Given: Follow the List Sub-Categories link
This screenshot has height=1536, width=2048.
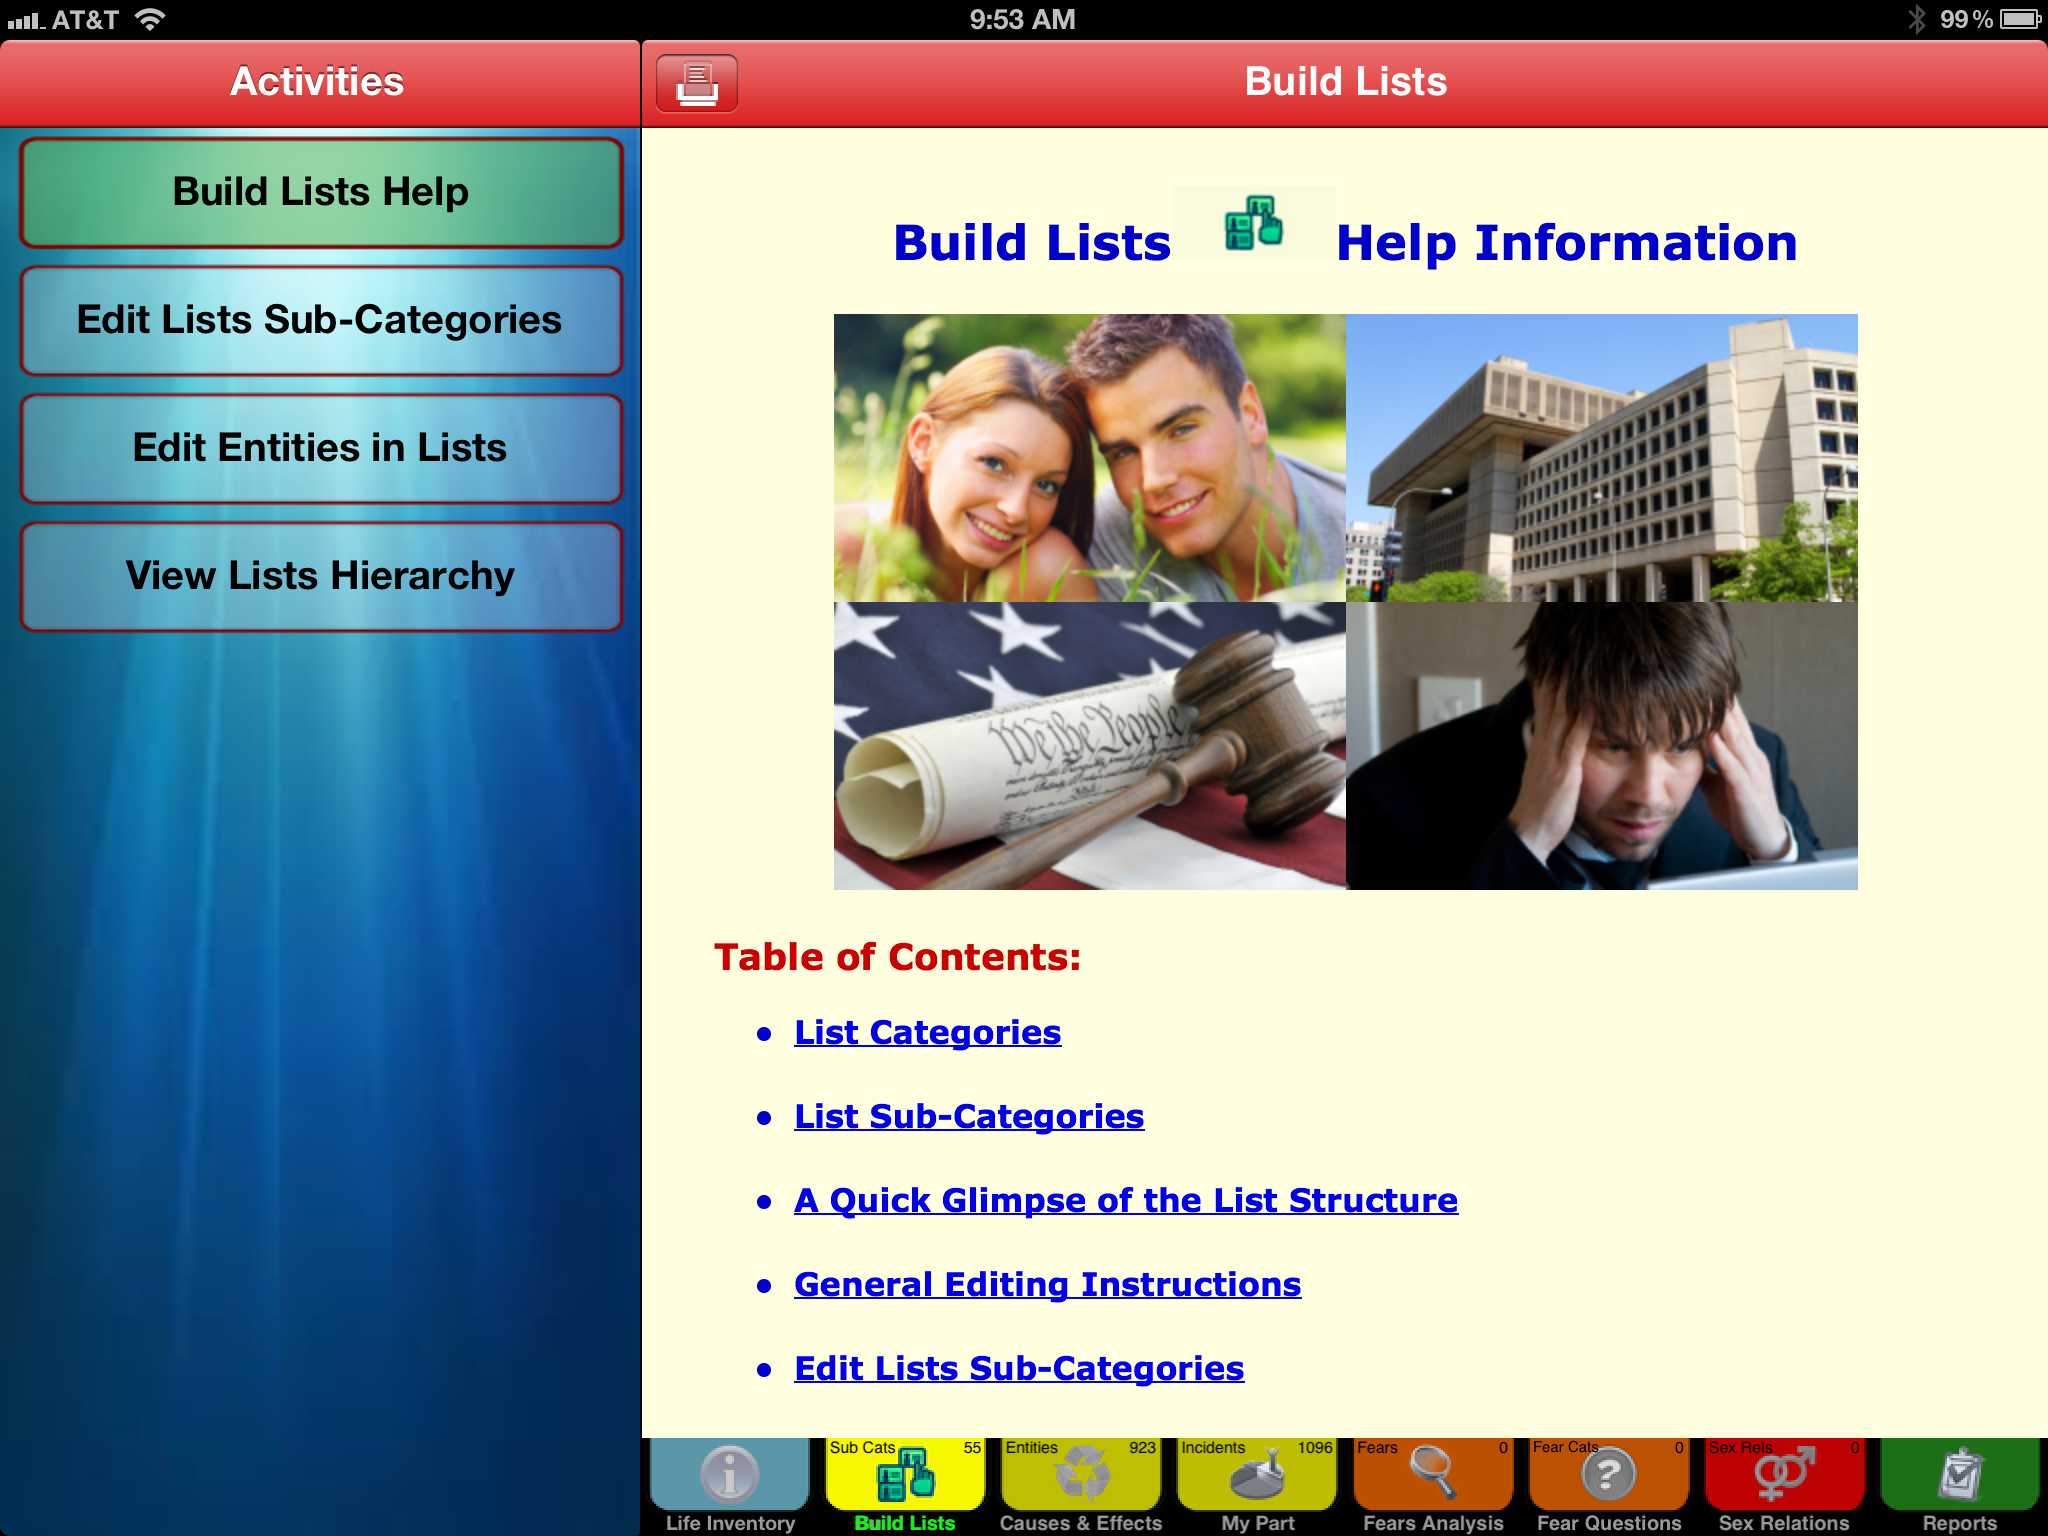Looking at the screenshot, I should pos(968,1116).
